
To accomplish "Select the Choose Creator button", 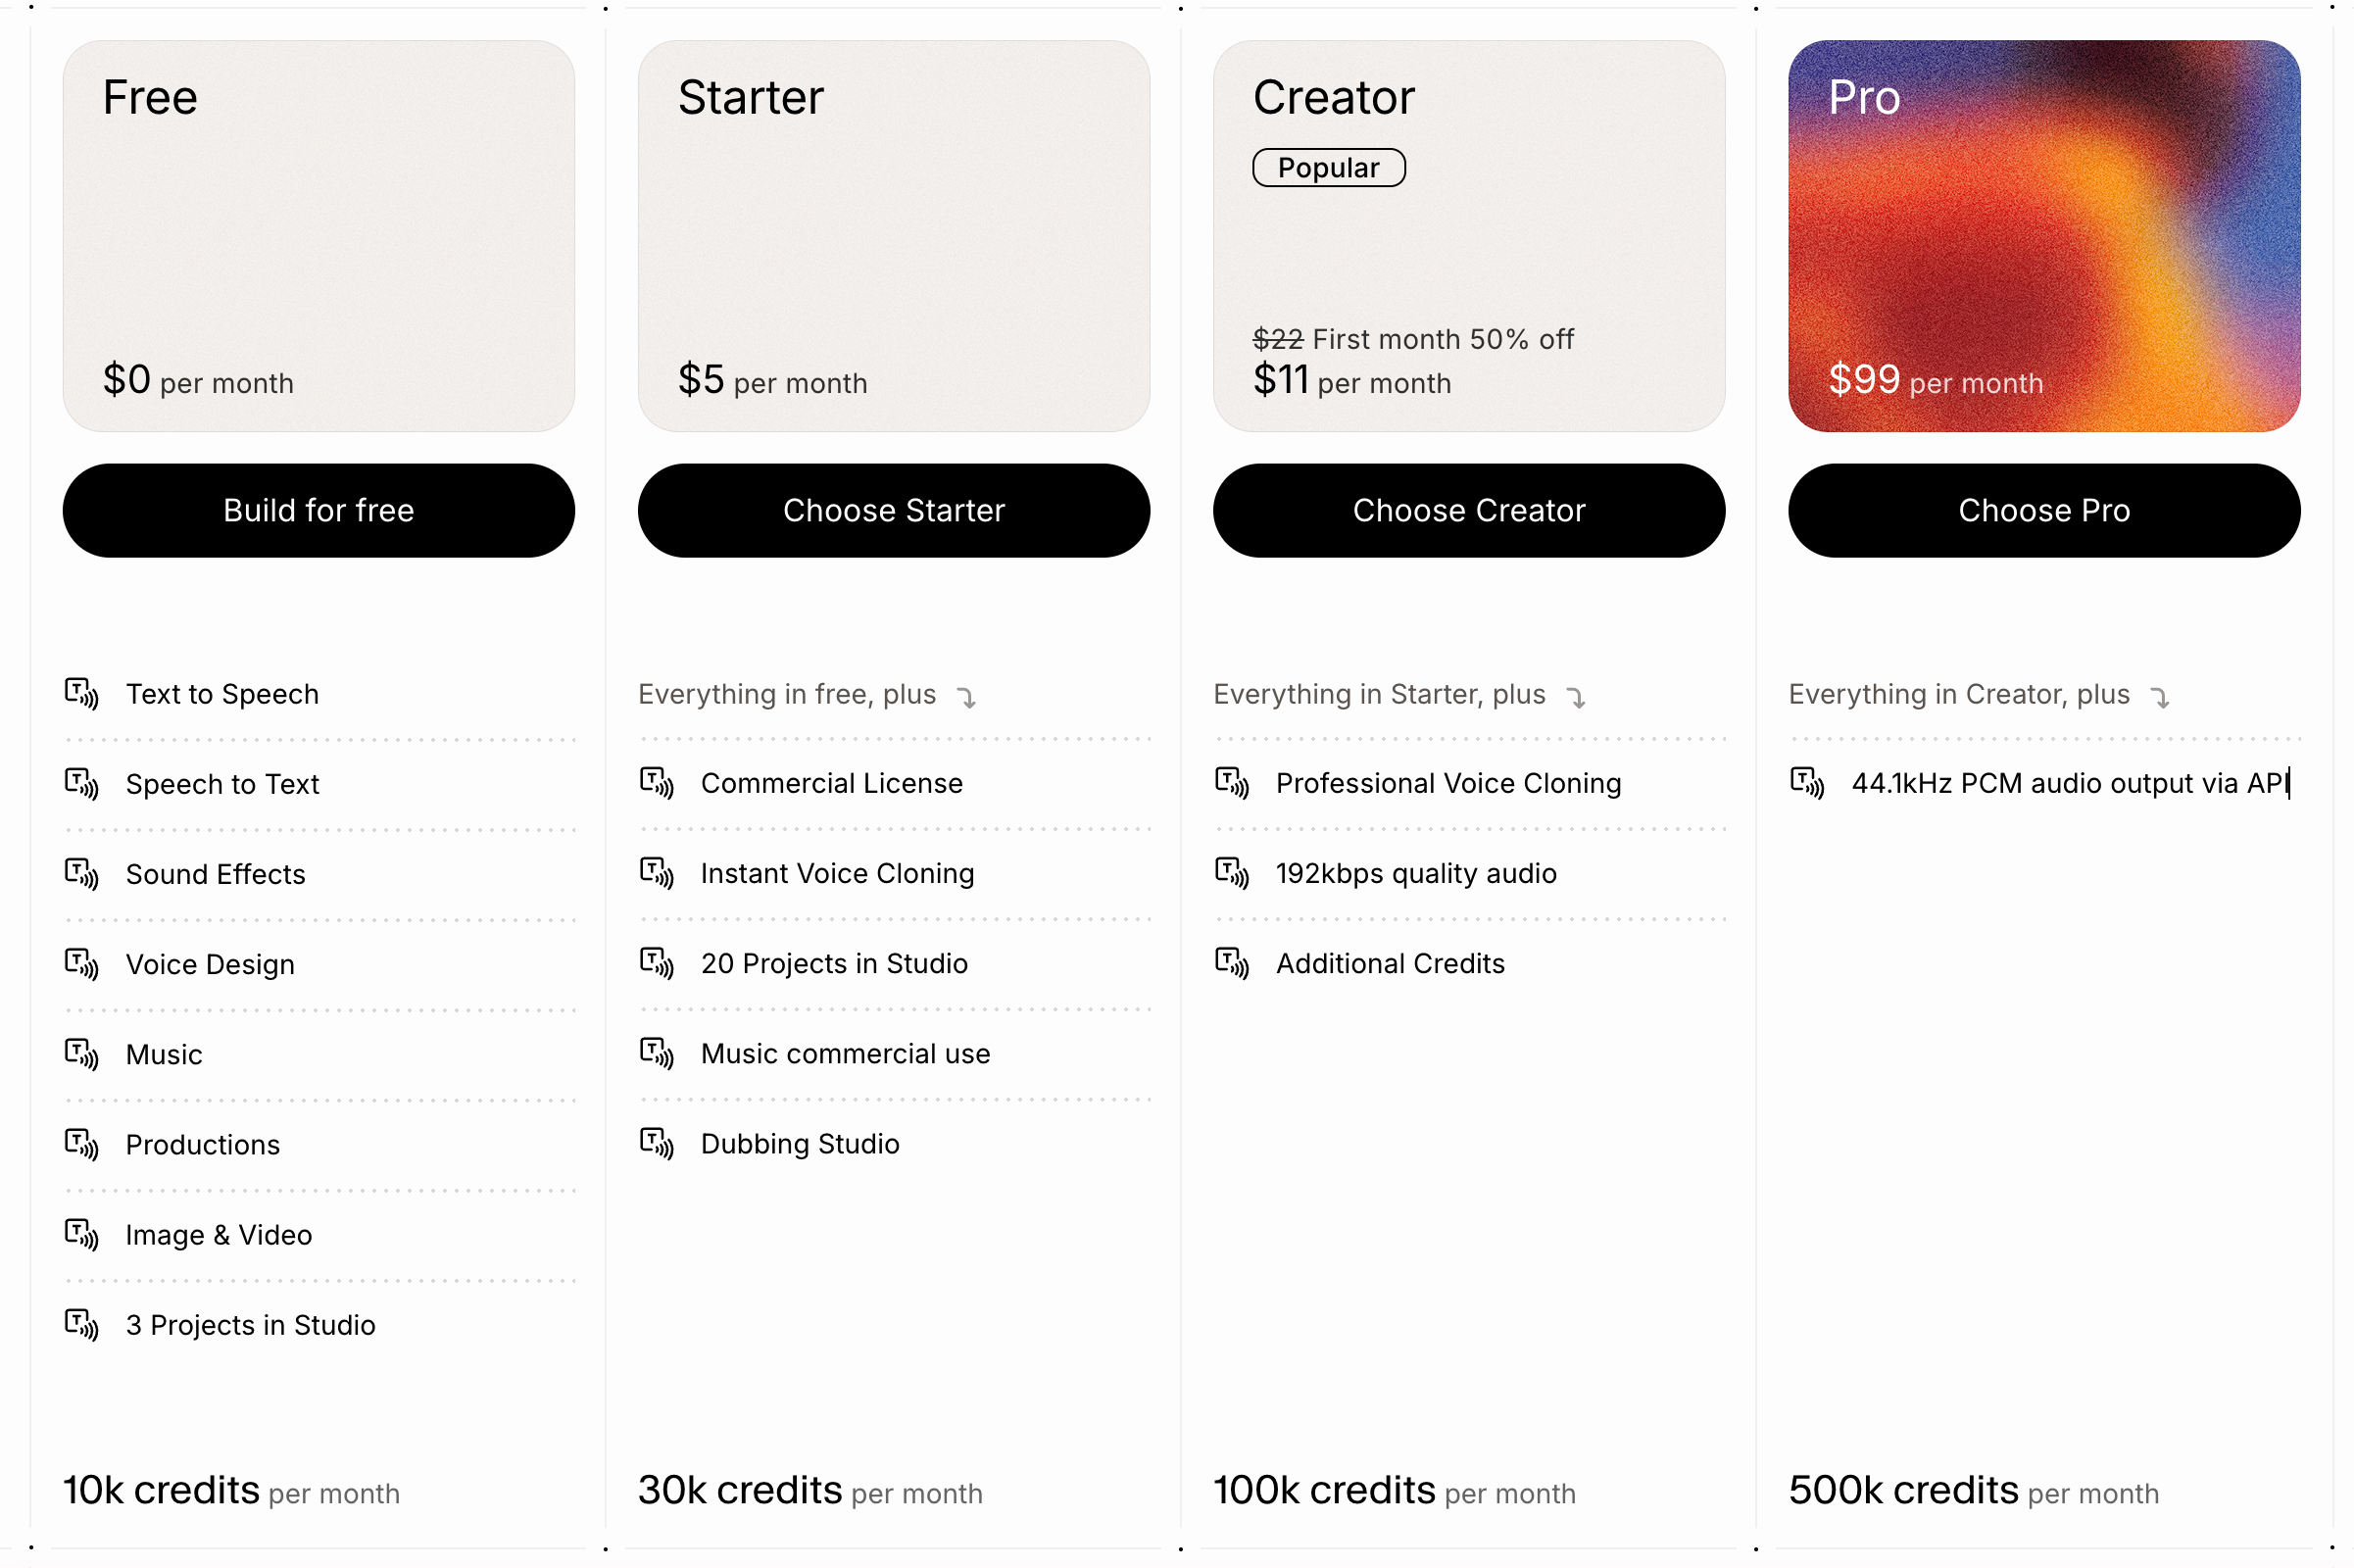I will point(1468,510).
